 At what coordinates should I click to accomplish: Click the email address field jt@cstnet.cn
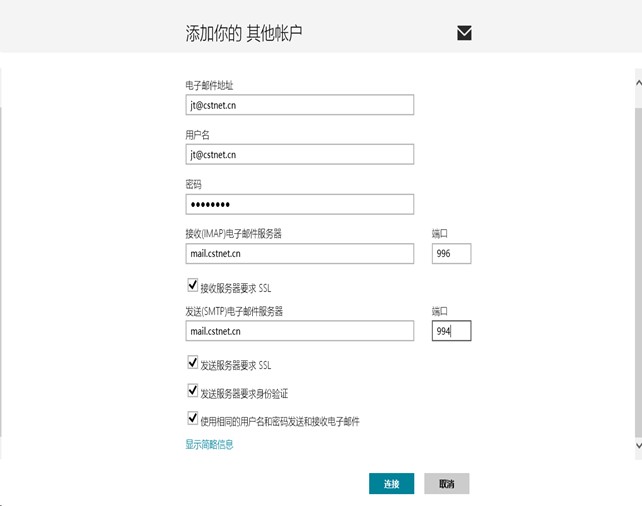[300, 105]
